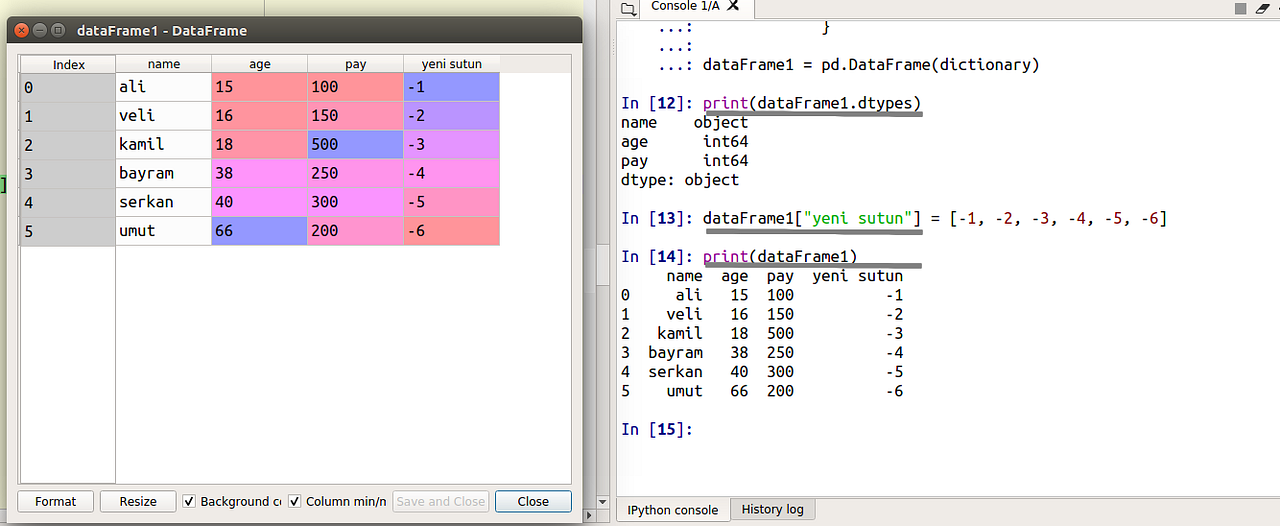Click the In [14] print(dataFrame1) input line
The width and height of the screenshot is (1280, 526).
[739, 256]
